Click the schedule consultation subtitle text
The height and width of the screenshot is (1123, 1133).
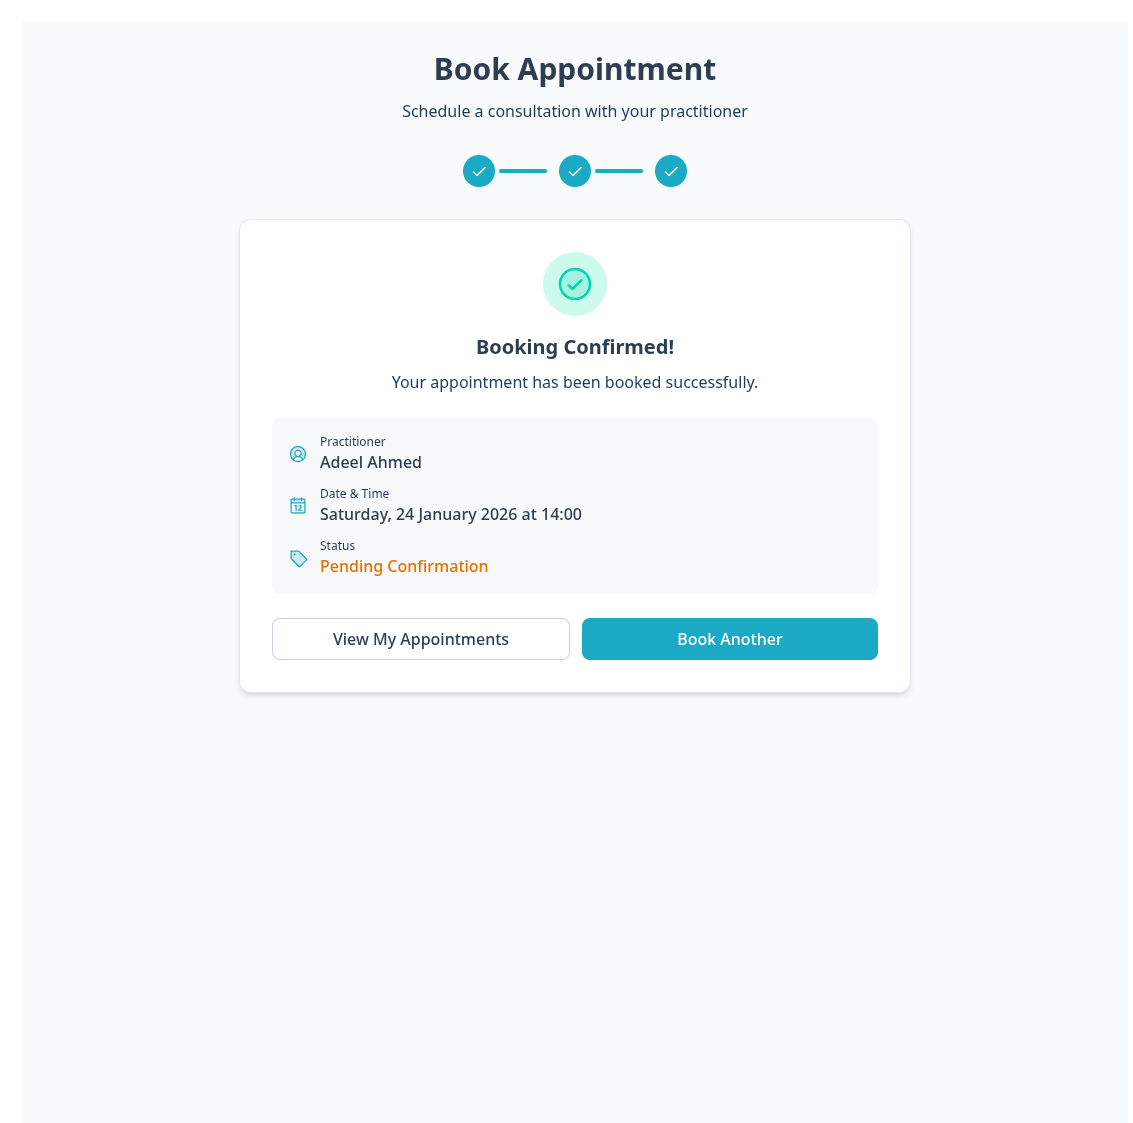pos(575,111)
